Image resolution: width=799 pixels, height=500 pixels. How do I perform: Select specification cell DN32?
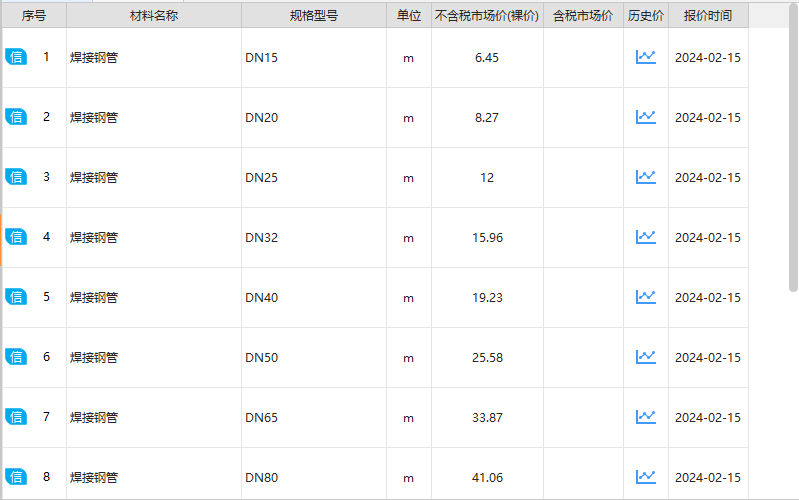pos(314,238)
